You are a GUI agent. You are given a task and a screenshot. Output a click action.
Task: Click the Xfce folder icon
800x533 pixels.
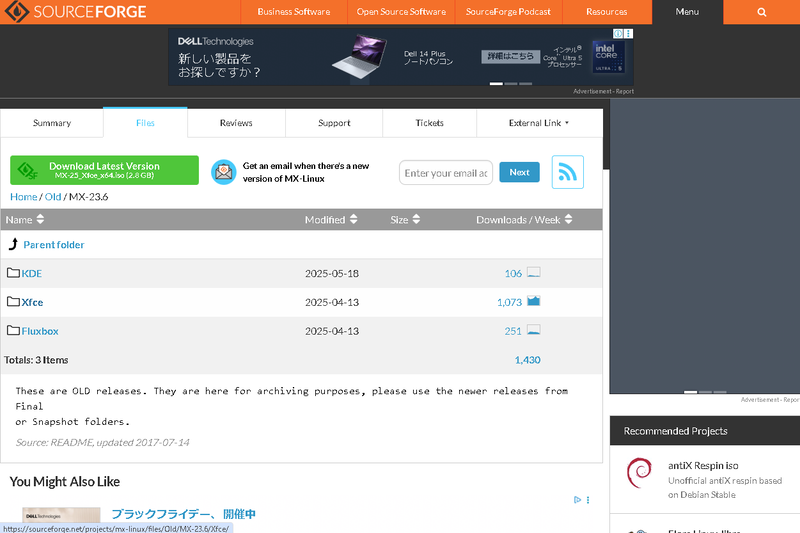pyautogui.click(x=13, y=301)
